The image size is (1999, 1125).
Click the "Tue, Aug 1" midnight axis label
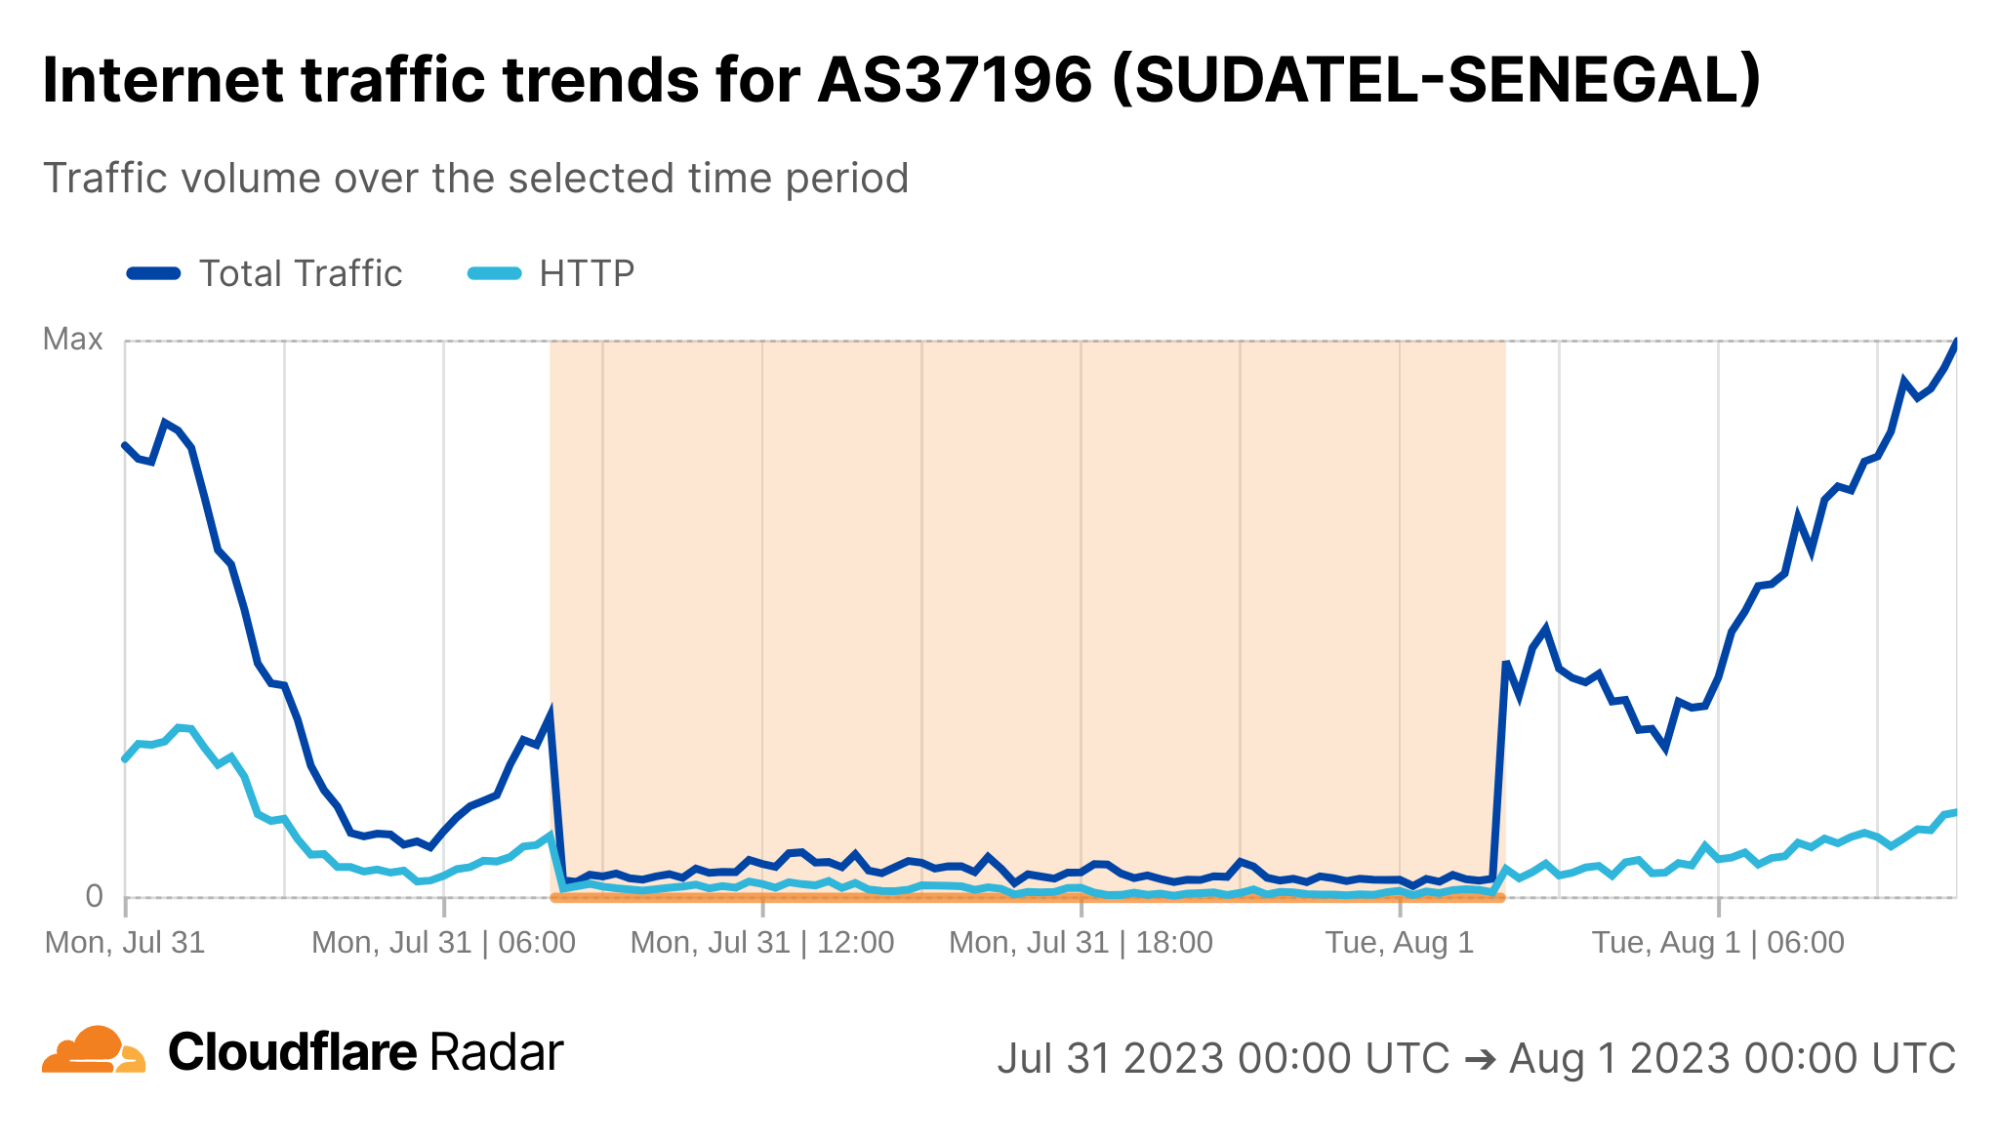(1399, 942)
